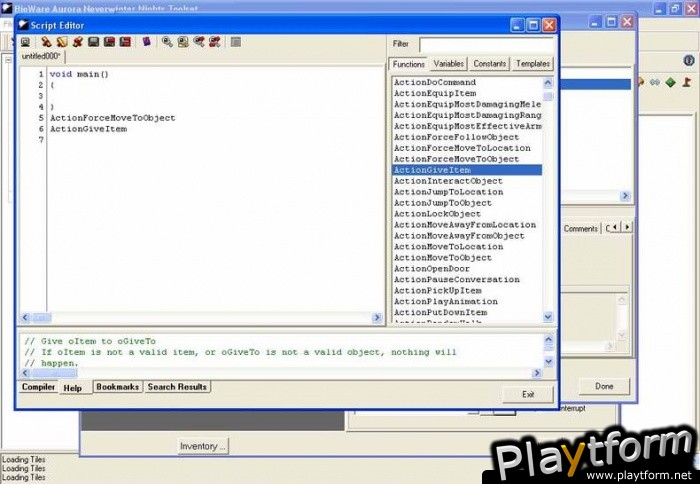Click the red X close-script toolbar icon
This screenshot has width=700, height=484.
[78, 42]
